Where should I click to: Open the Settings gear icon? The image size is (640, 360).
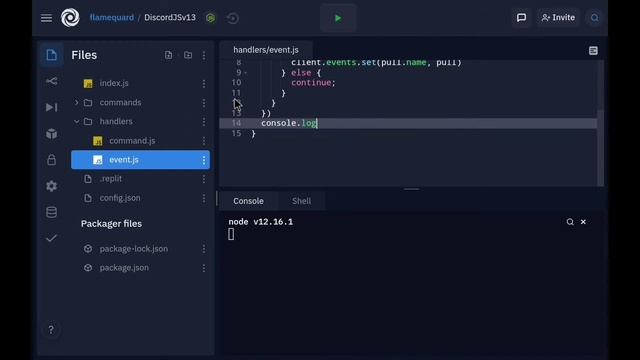(51, 186)
